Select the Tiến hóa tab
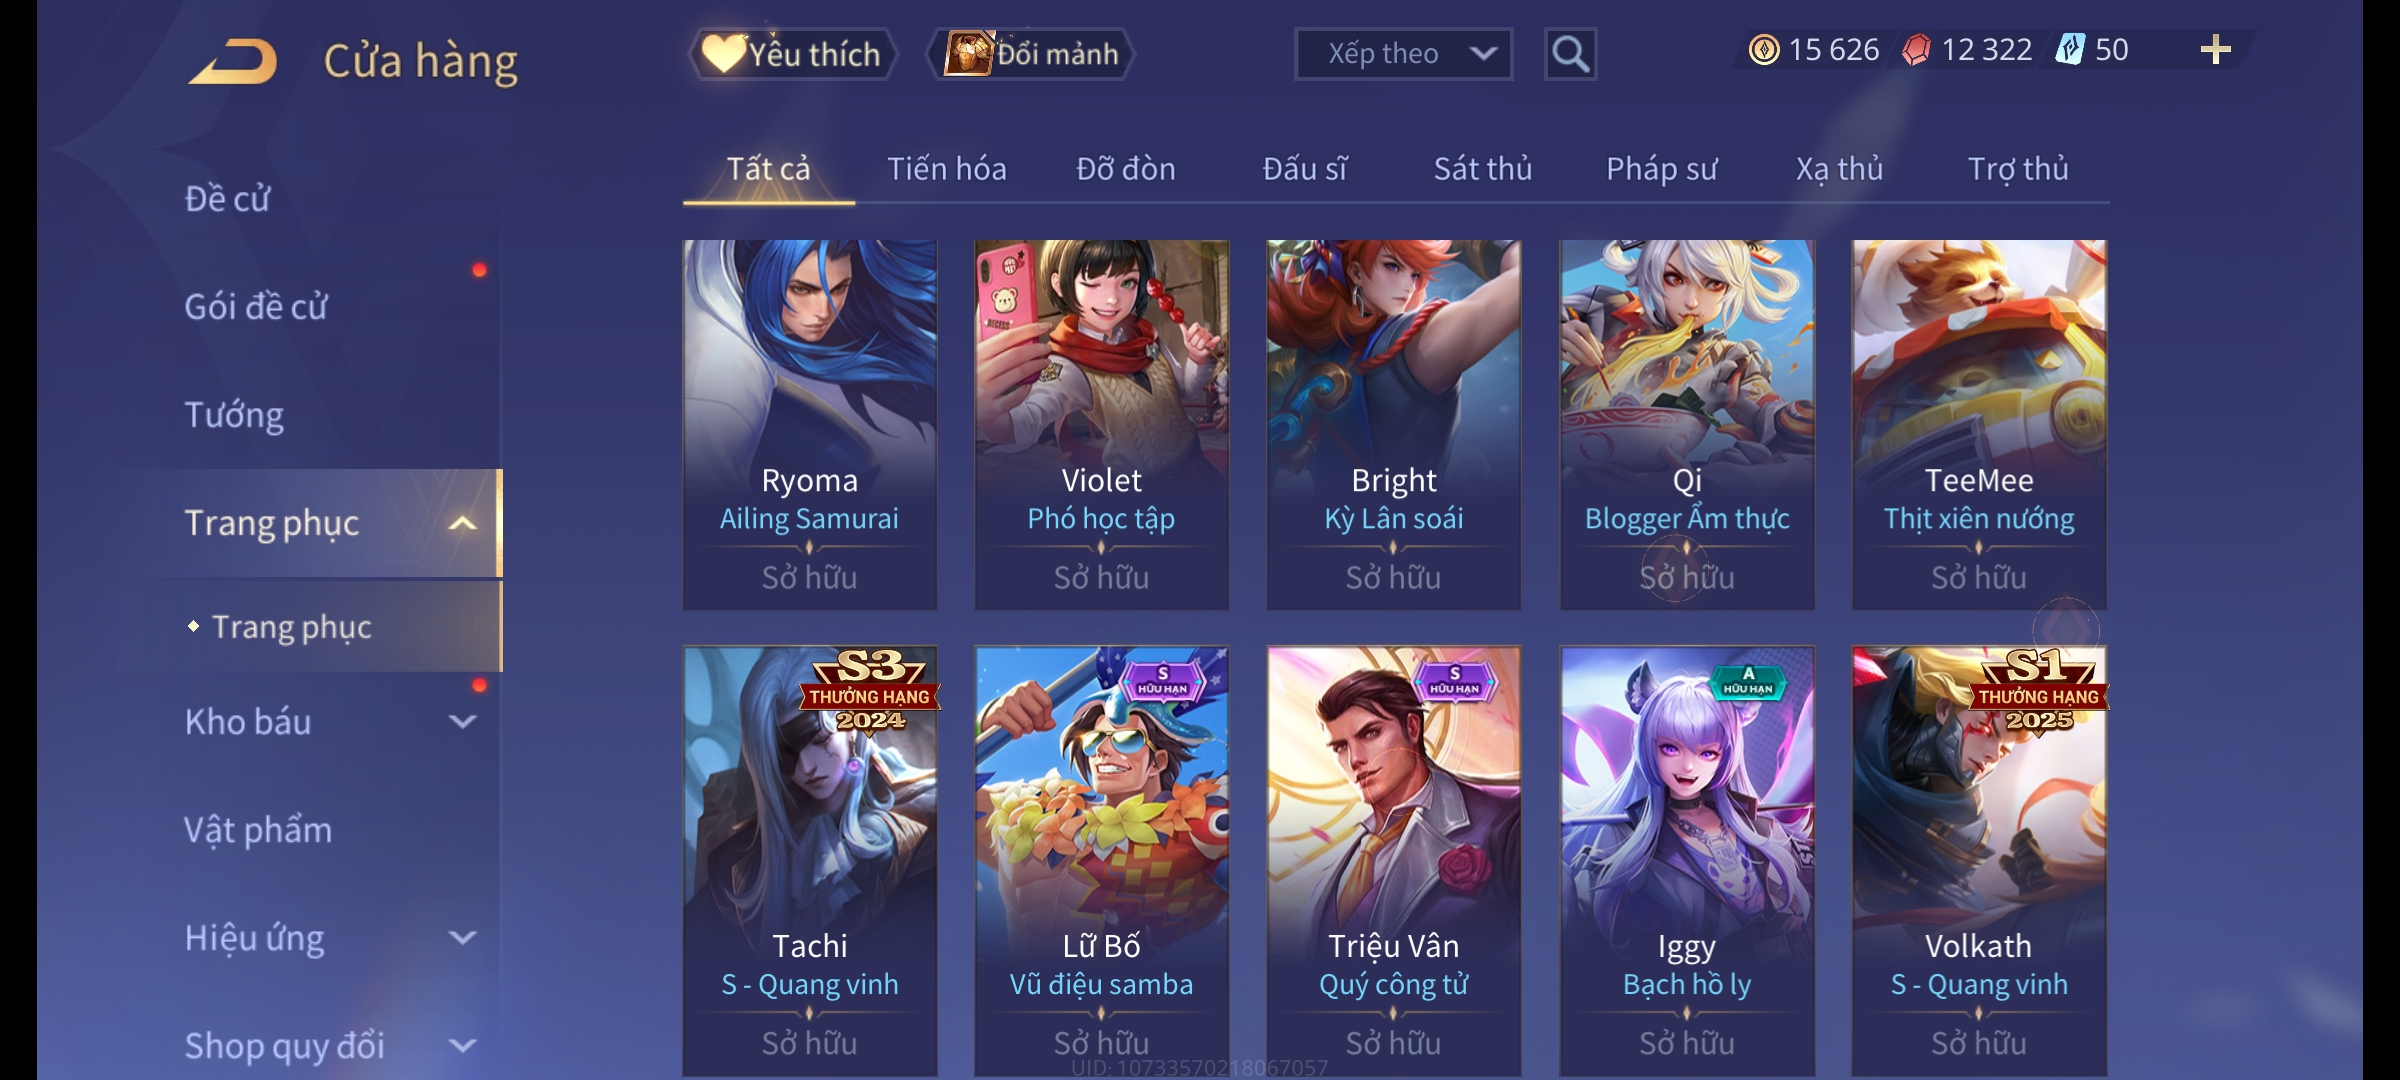Viewport: 2400px width, 1080px height. [x=946, y=169]
